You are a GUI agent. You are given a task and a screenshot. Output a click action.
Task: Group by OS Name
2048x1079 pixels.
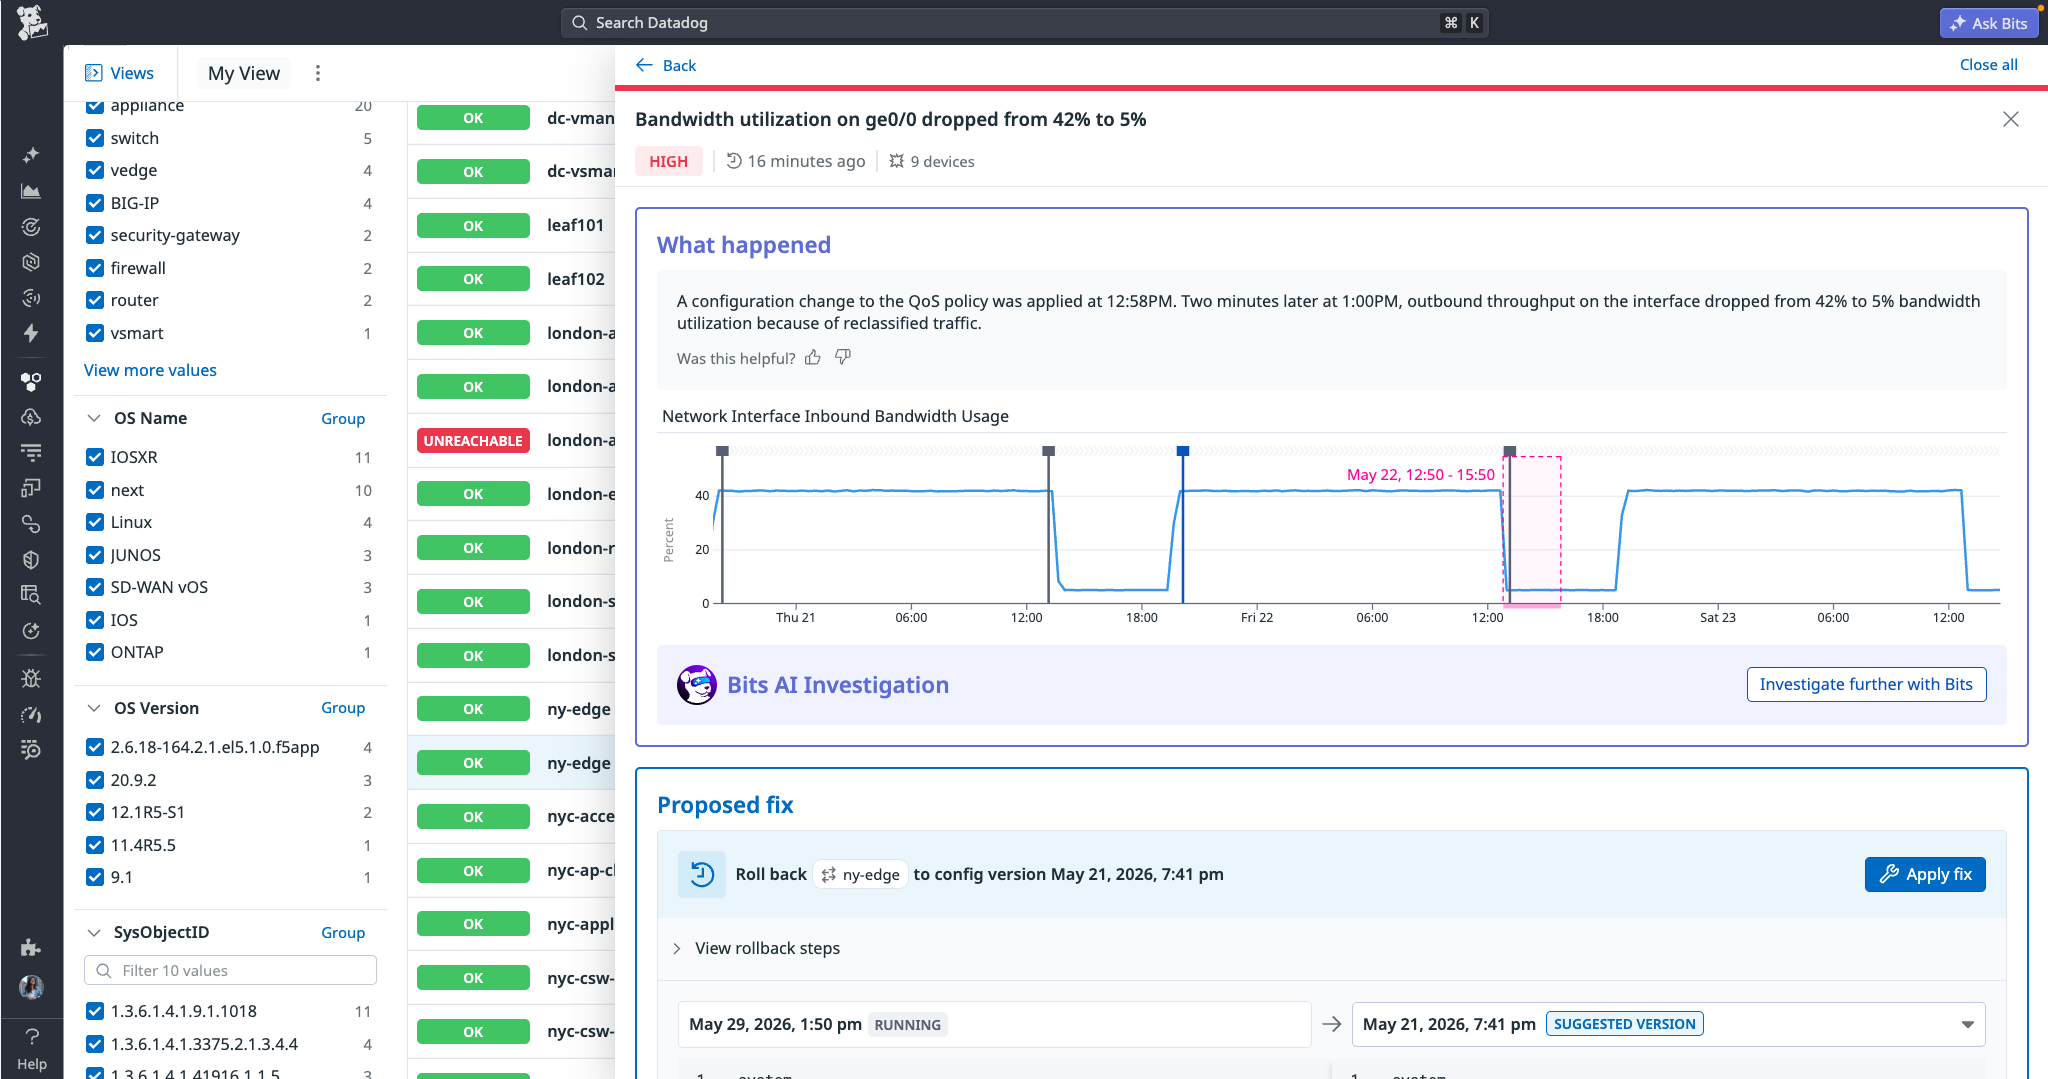343,419
